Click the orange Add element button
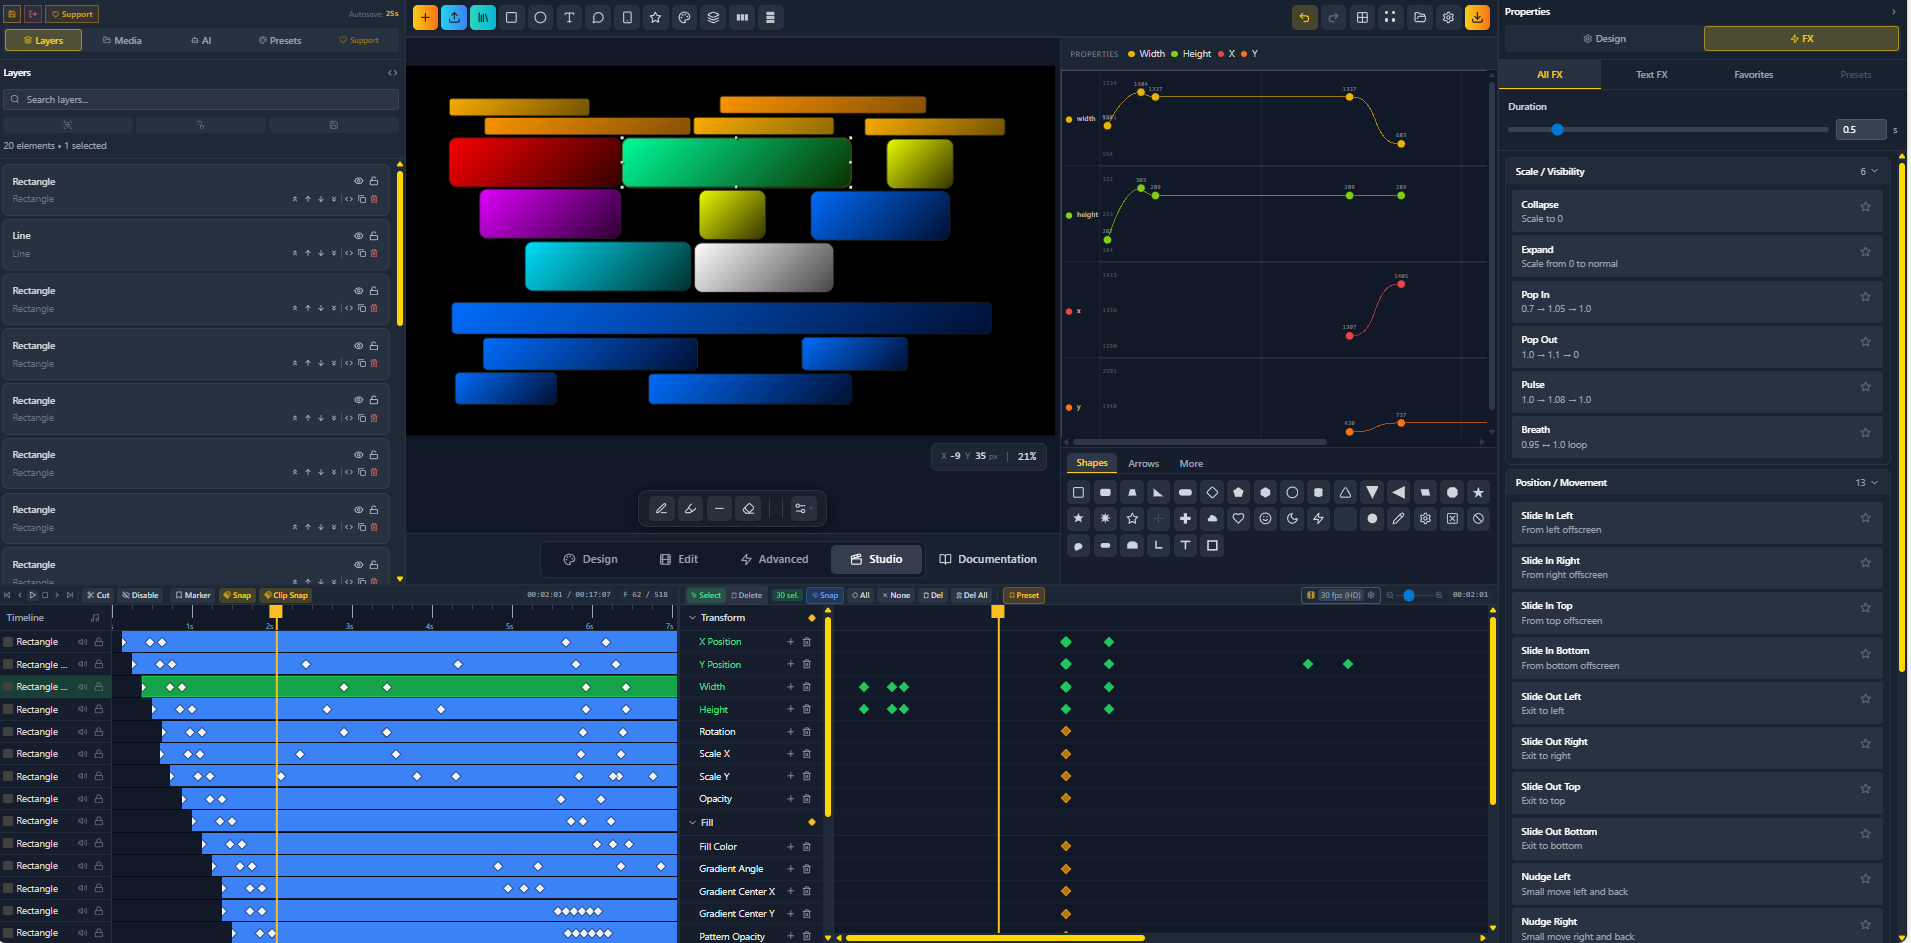This screenshot has width=1911, height=943. pos(424,17)
